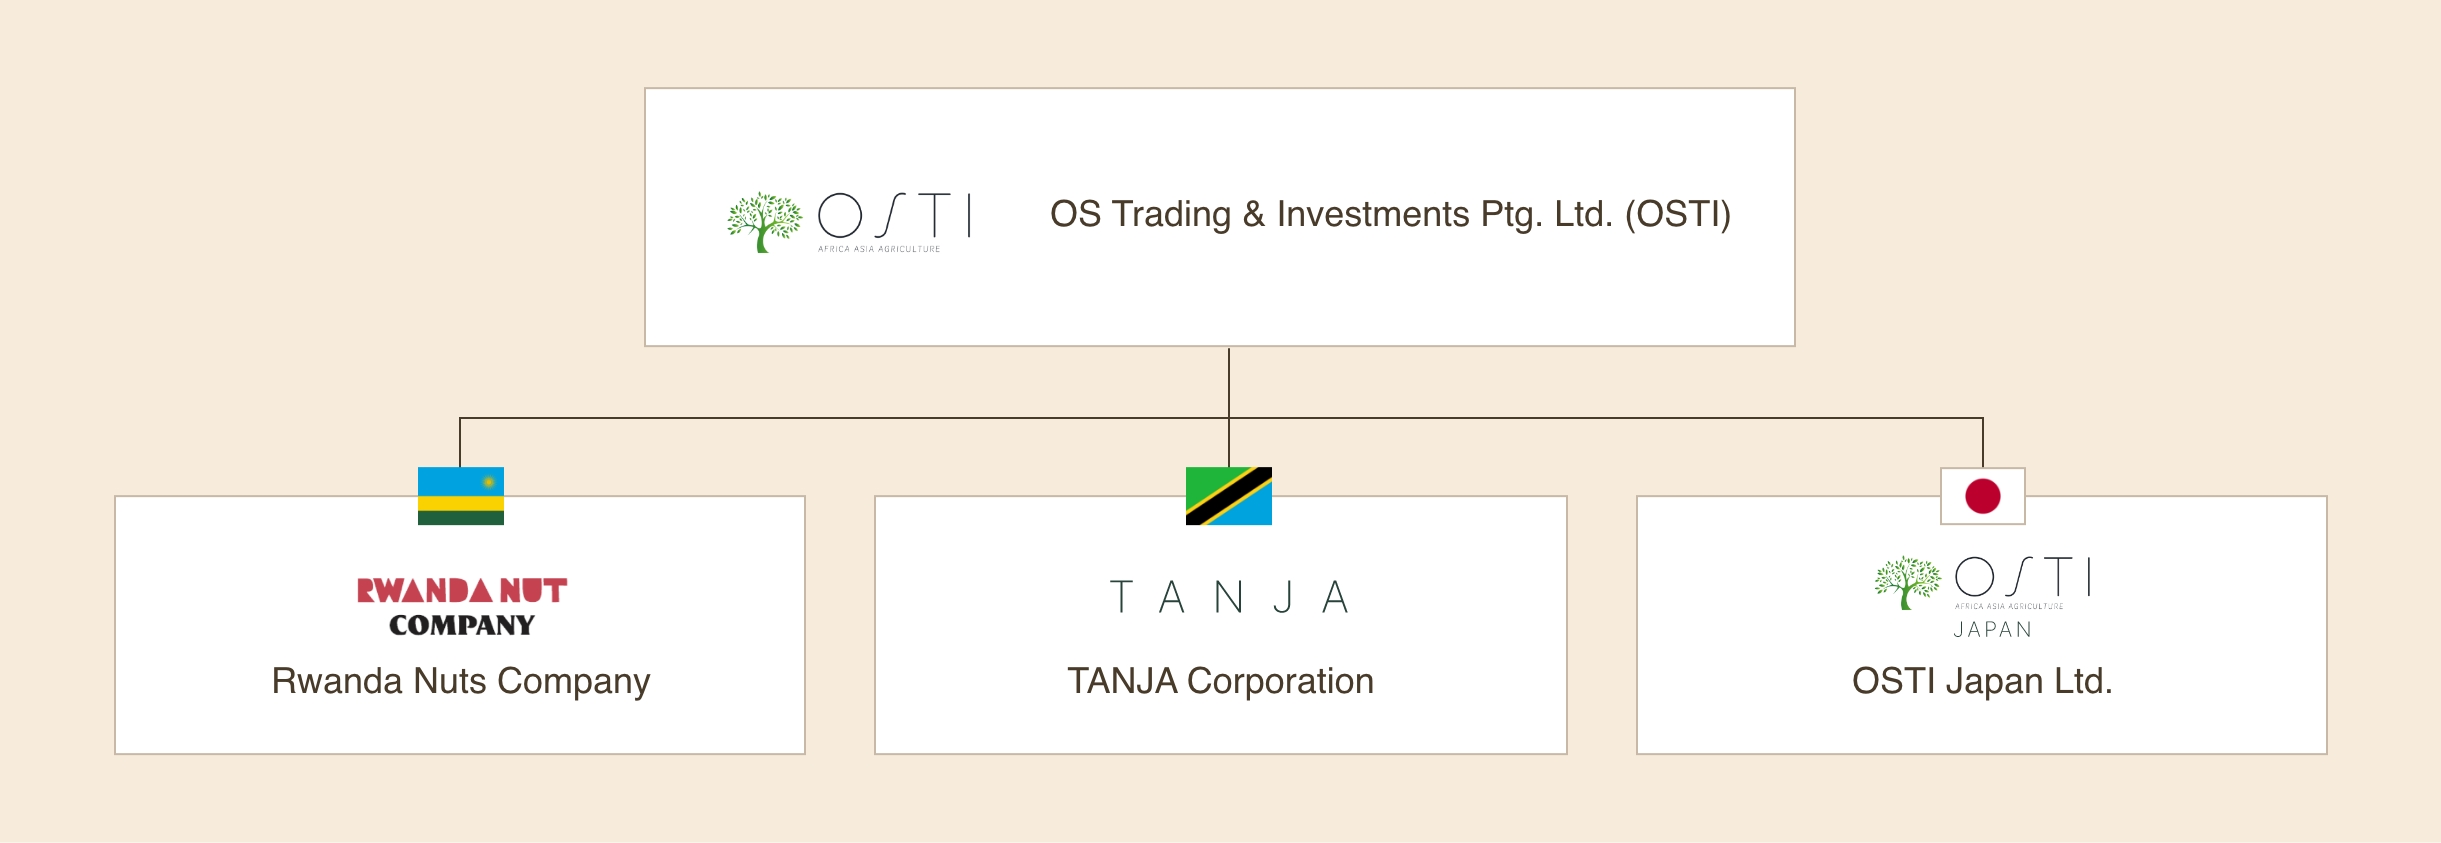The height and width of the screenshot is (843, 2441).
Task: Select the OSTI Japan Ltd. label
Action: 1981,681
